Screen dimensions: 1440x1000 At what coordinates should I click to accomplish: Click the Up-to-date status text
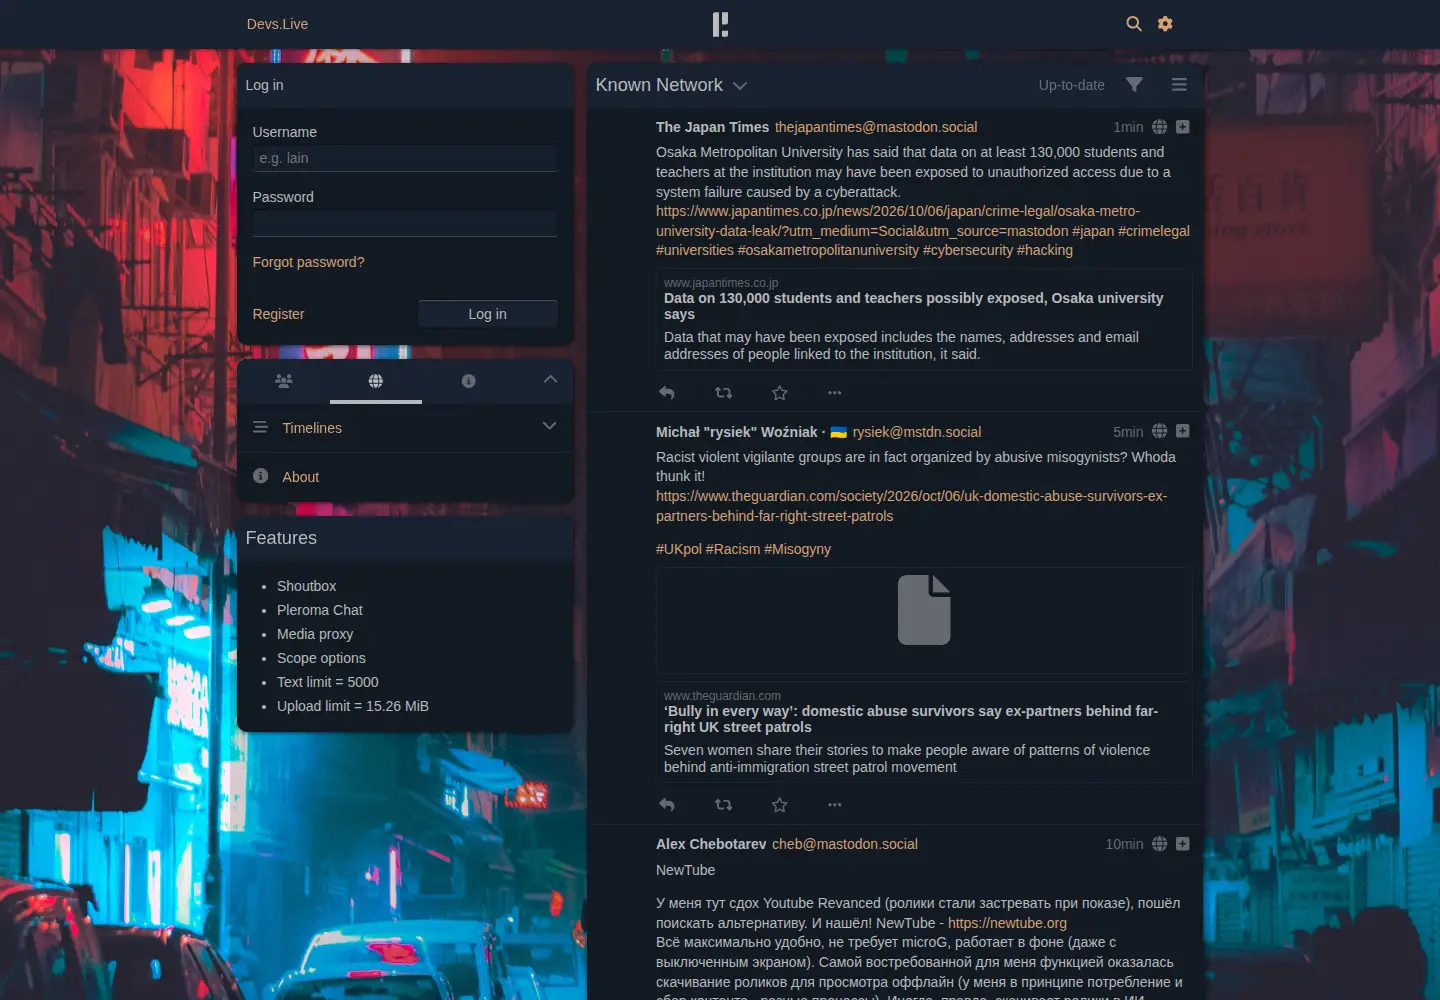coord(1071,85)
